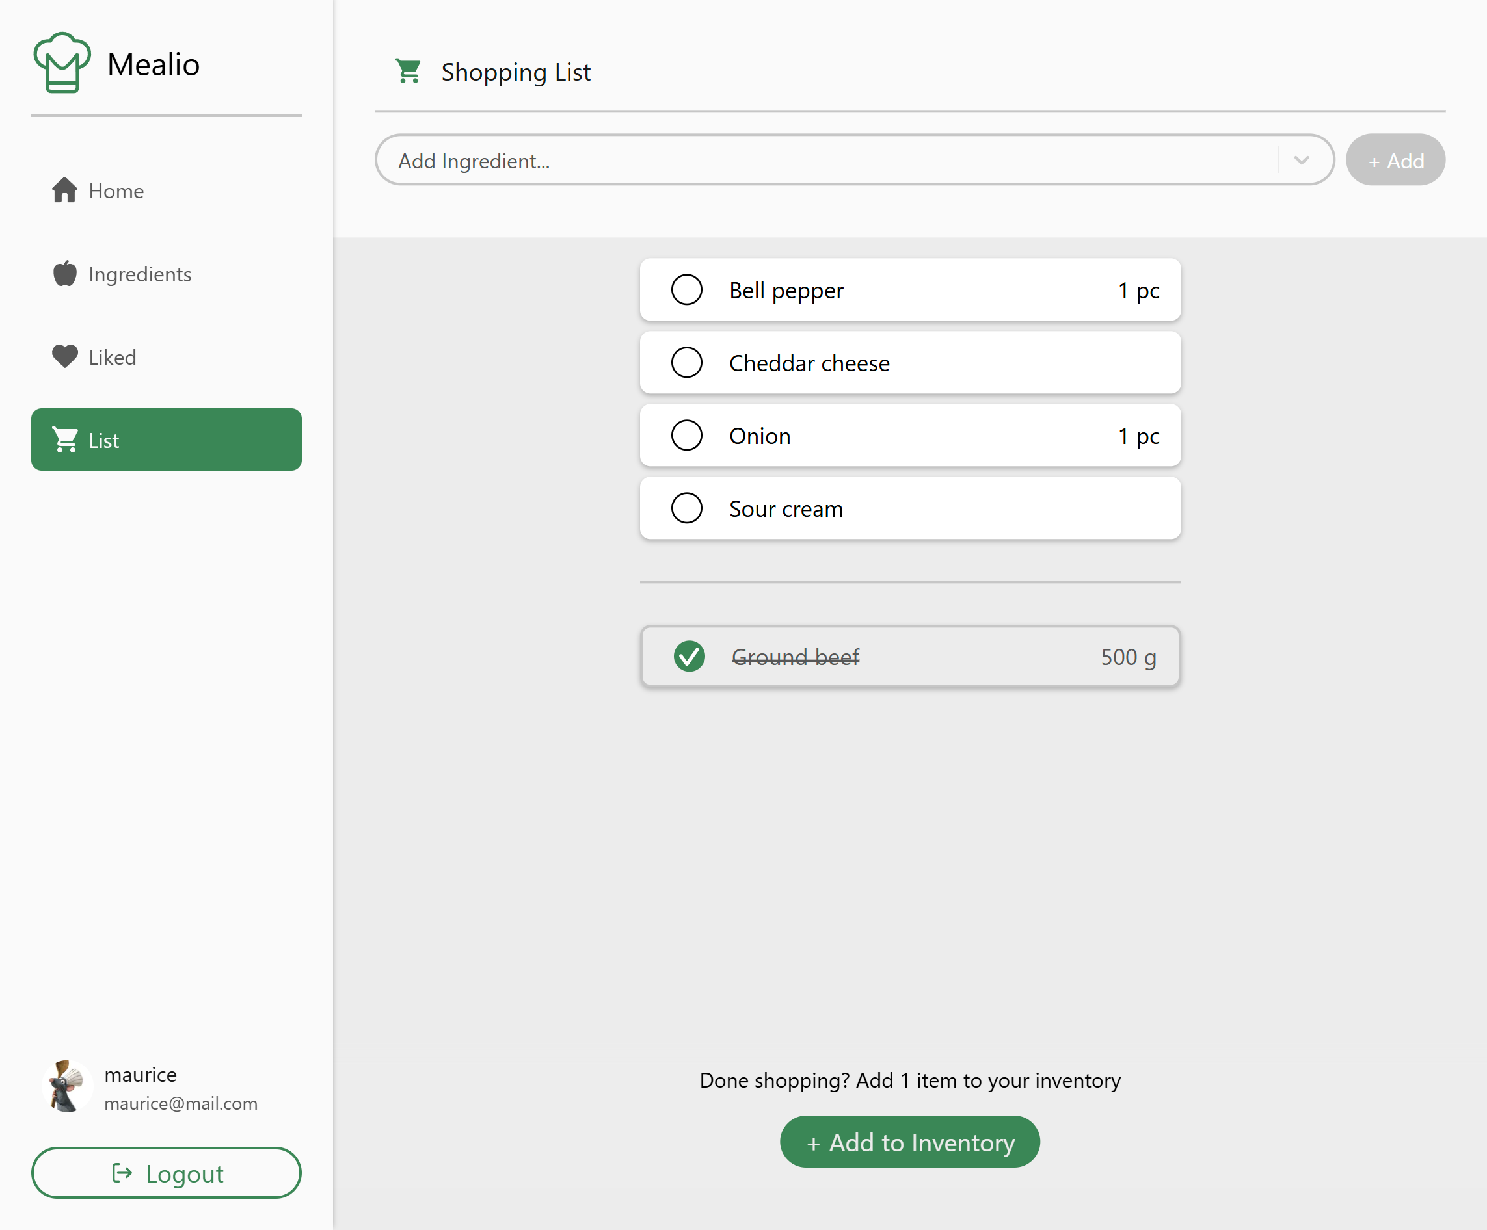
Task: Tick the Onion circle checkbox
Action: click(687, 436)
